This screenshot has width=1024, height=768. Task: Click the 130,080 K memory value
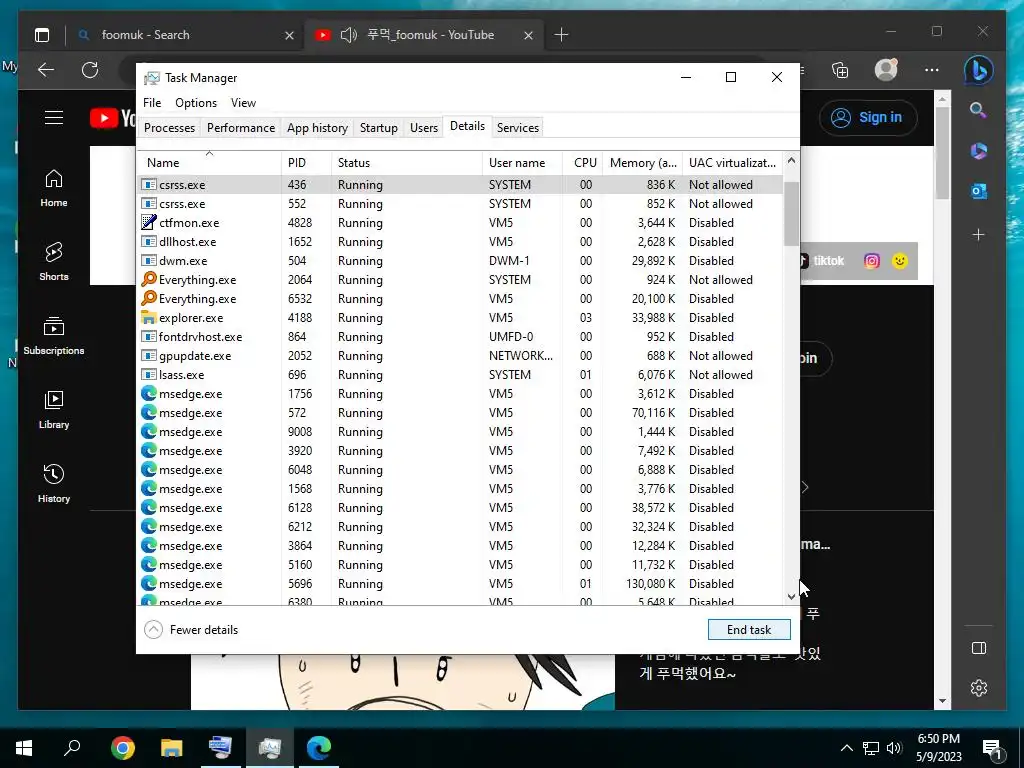click(x=650, y=584)
